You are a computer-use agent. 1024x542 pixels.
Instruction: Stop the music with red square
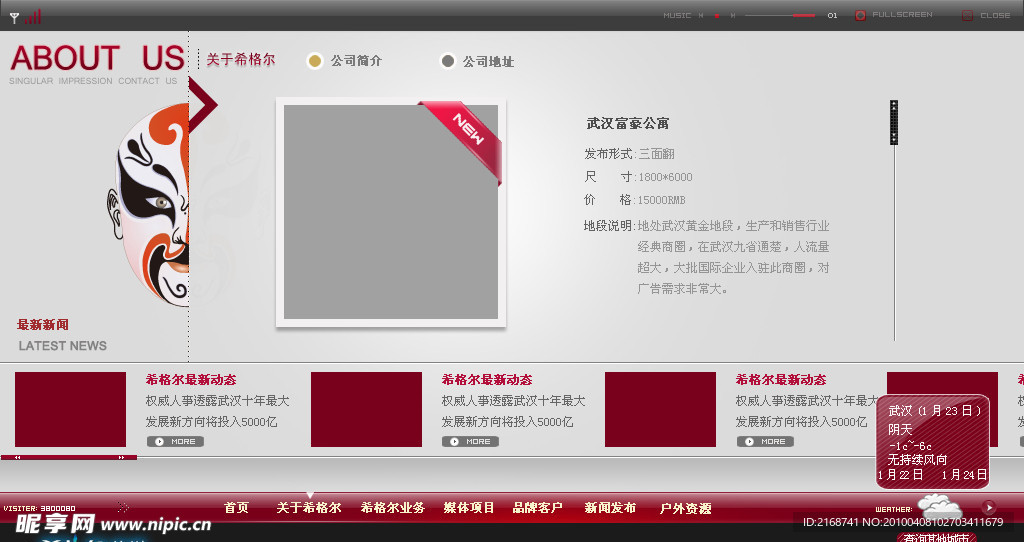[x=716, y=15]
